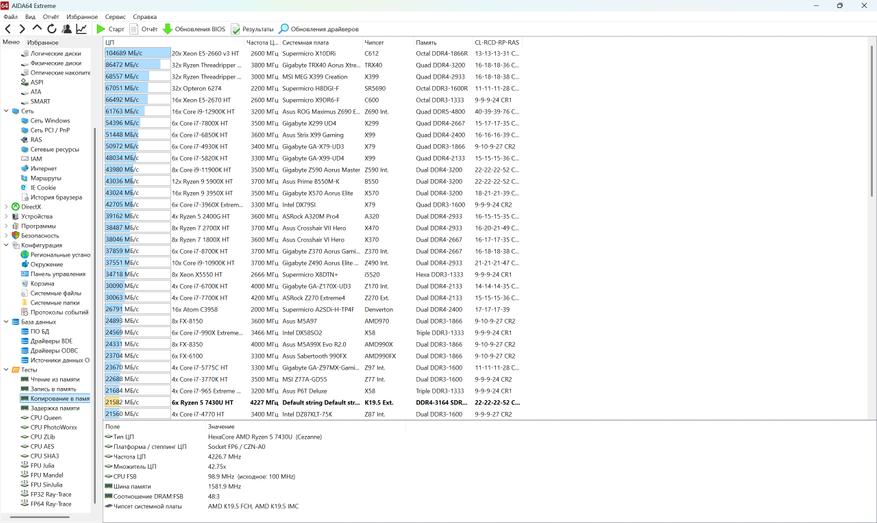Image resolution: width=877 pixels, height=523 pixels.
Task: Go up one level with the up arrow icon
Action: click(x=37, y=28)
